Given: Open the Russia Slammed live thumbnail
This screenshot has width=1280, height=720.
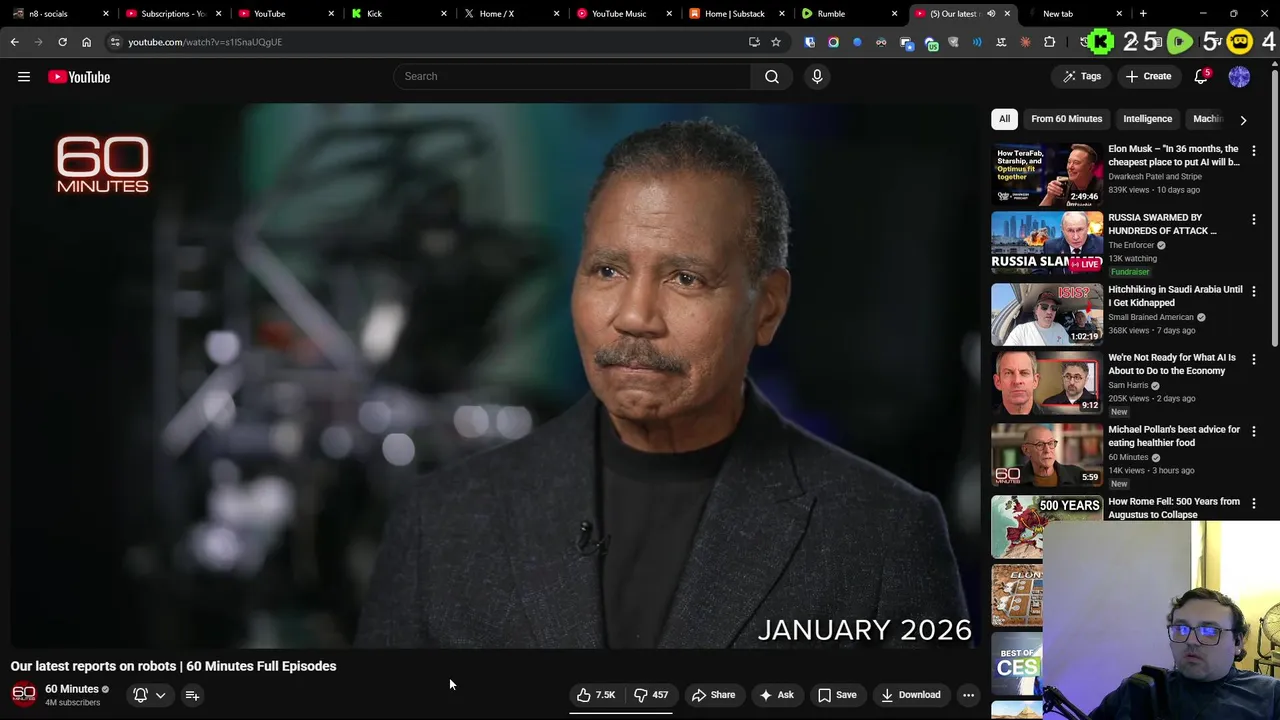Looking at the screenshot, I should pos(1047,242).
